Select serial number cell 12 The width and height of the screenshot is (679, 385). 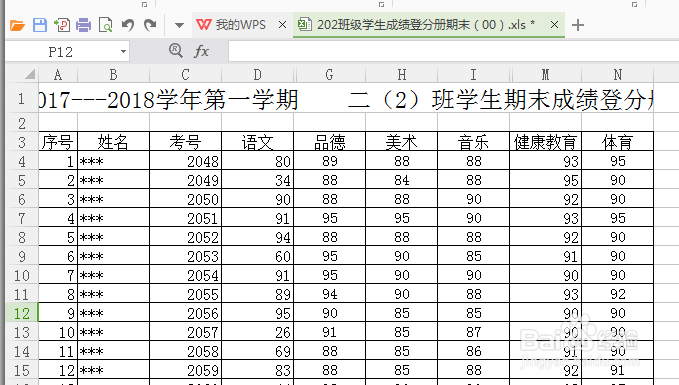click(58, 370)
